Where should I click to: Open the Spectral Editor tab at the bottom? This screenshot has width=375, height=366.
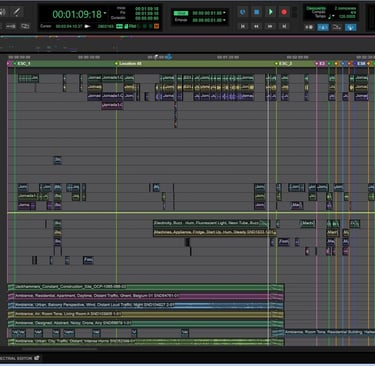tap(16, 358)
